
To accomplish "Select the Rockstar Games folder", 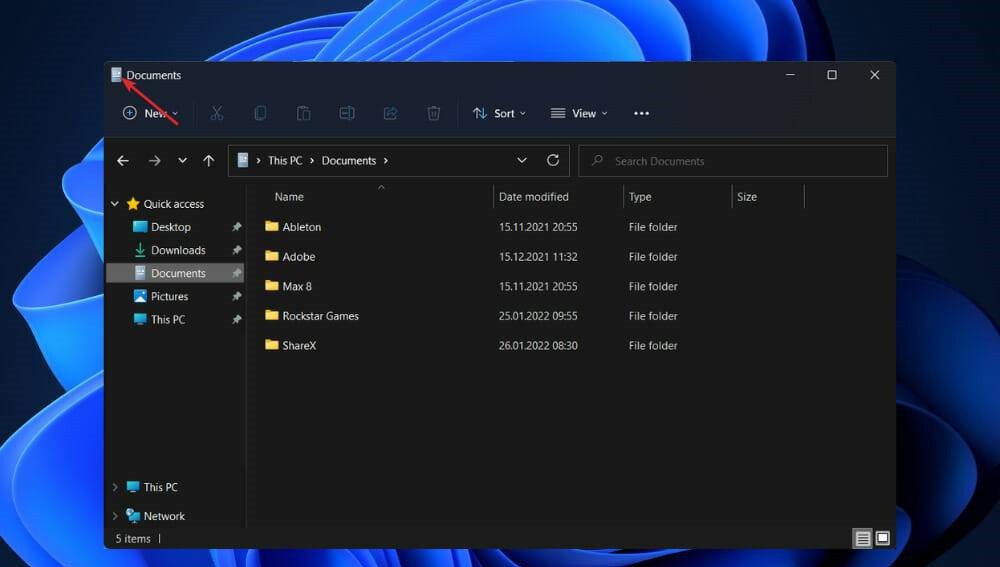I will [x=320, y=316].
